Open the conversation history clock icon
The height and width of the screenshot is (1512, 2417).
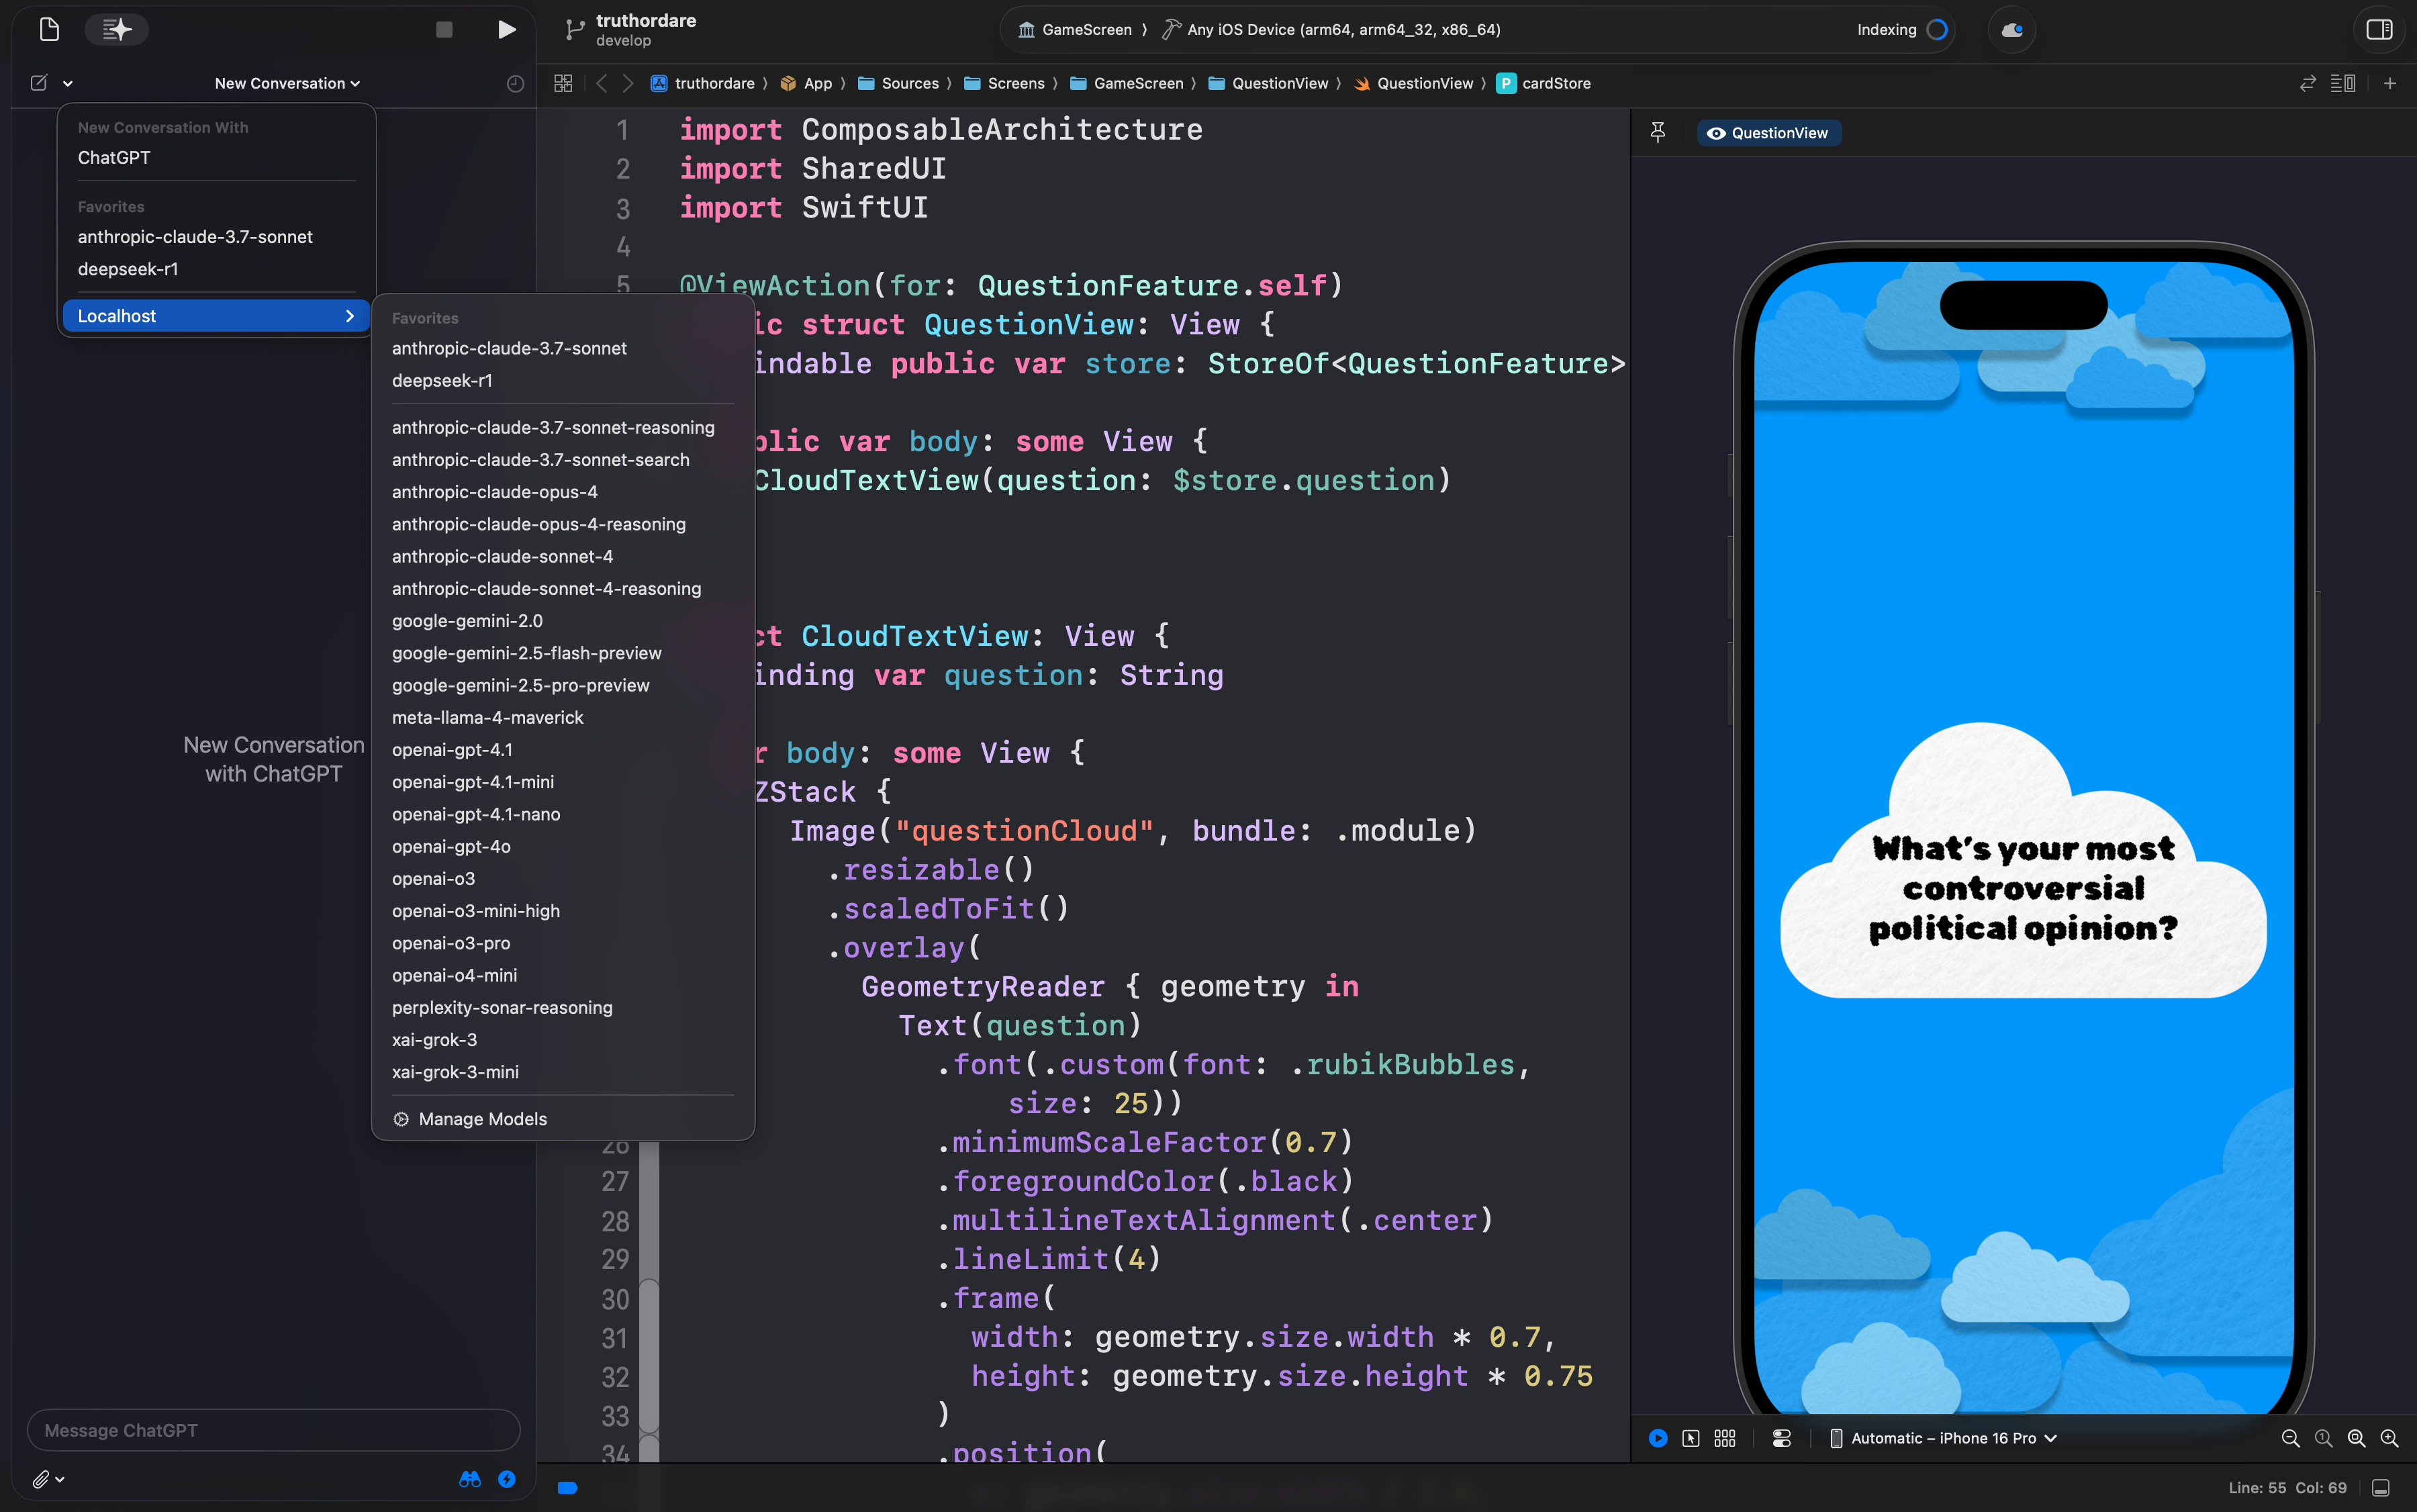(515, 84)
